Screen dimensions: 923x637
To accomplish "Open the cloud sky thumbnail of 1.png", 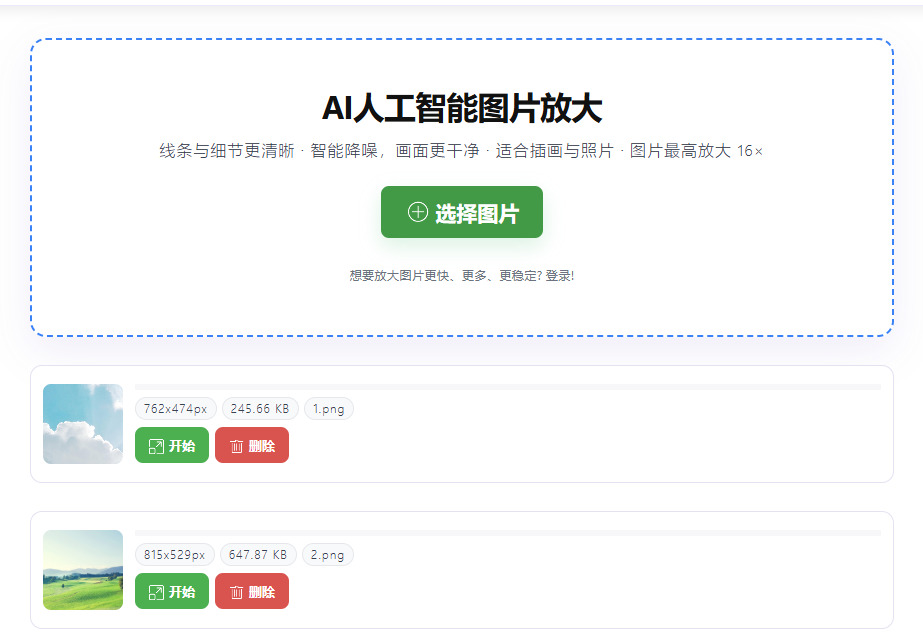I will coord(83,424).
